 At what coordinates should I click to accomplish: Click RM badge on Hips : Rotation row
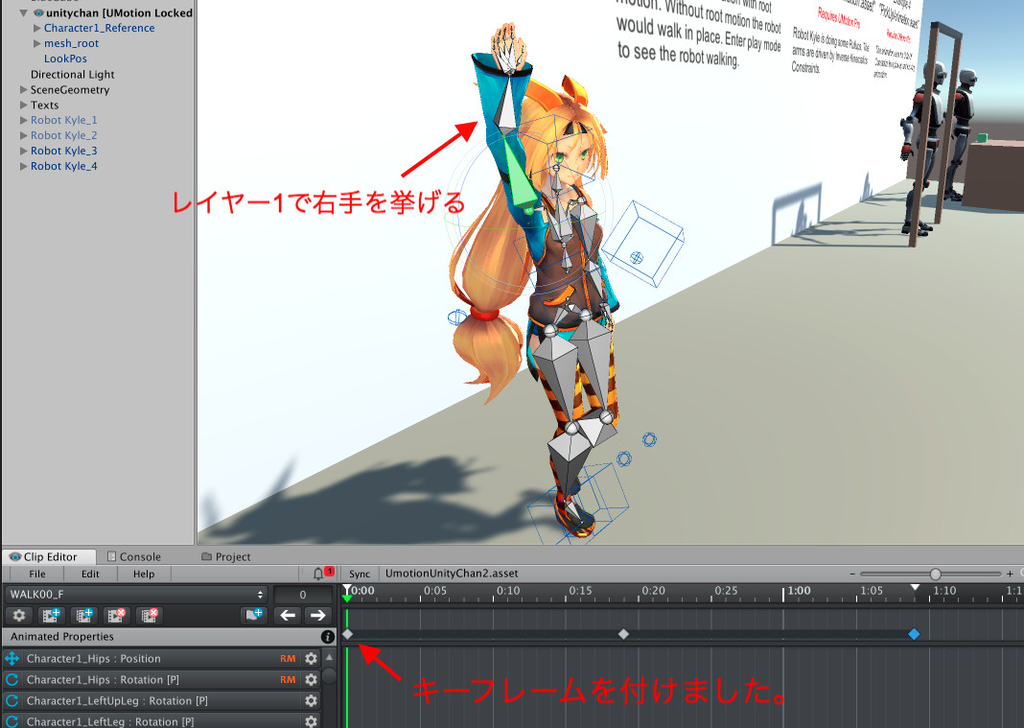coord(288,680)
